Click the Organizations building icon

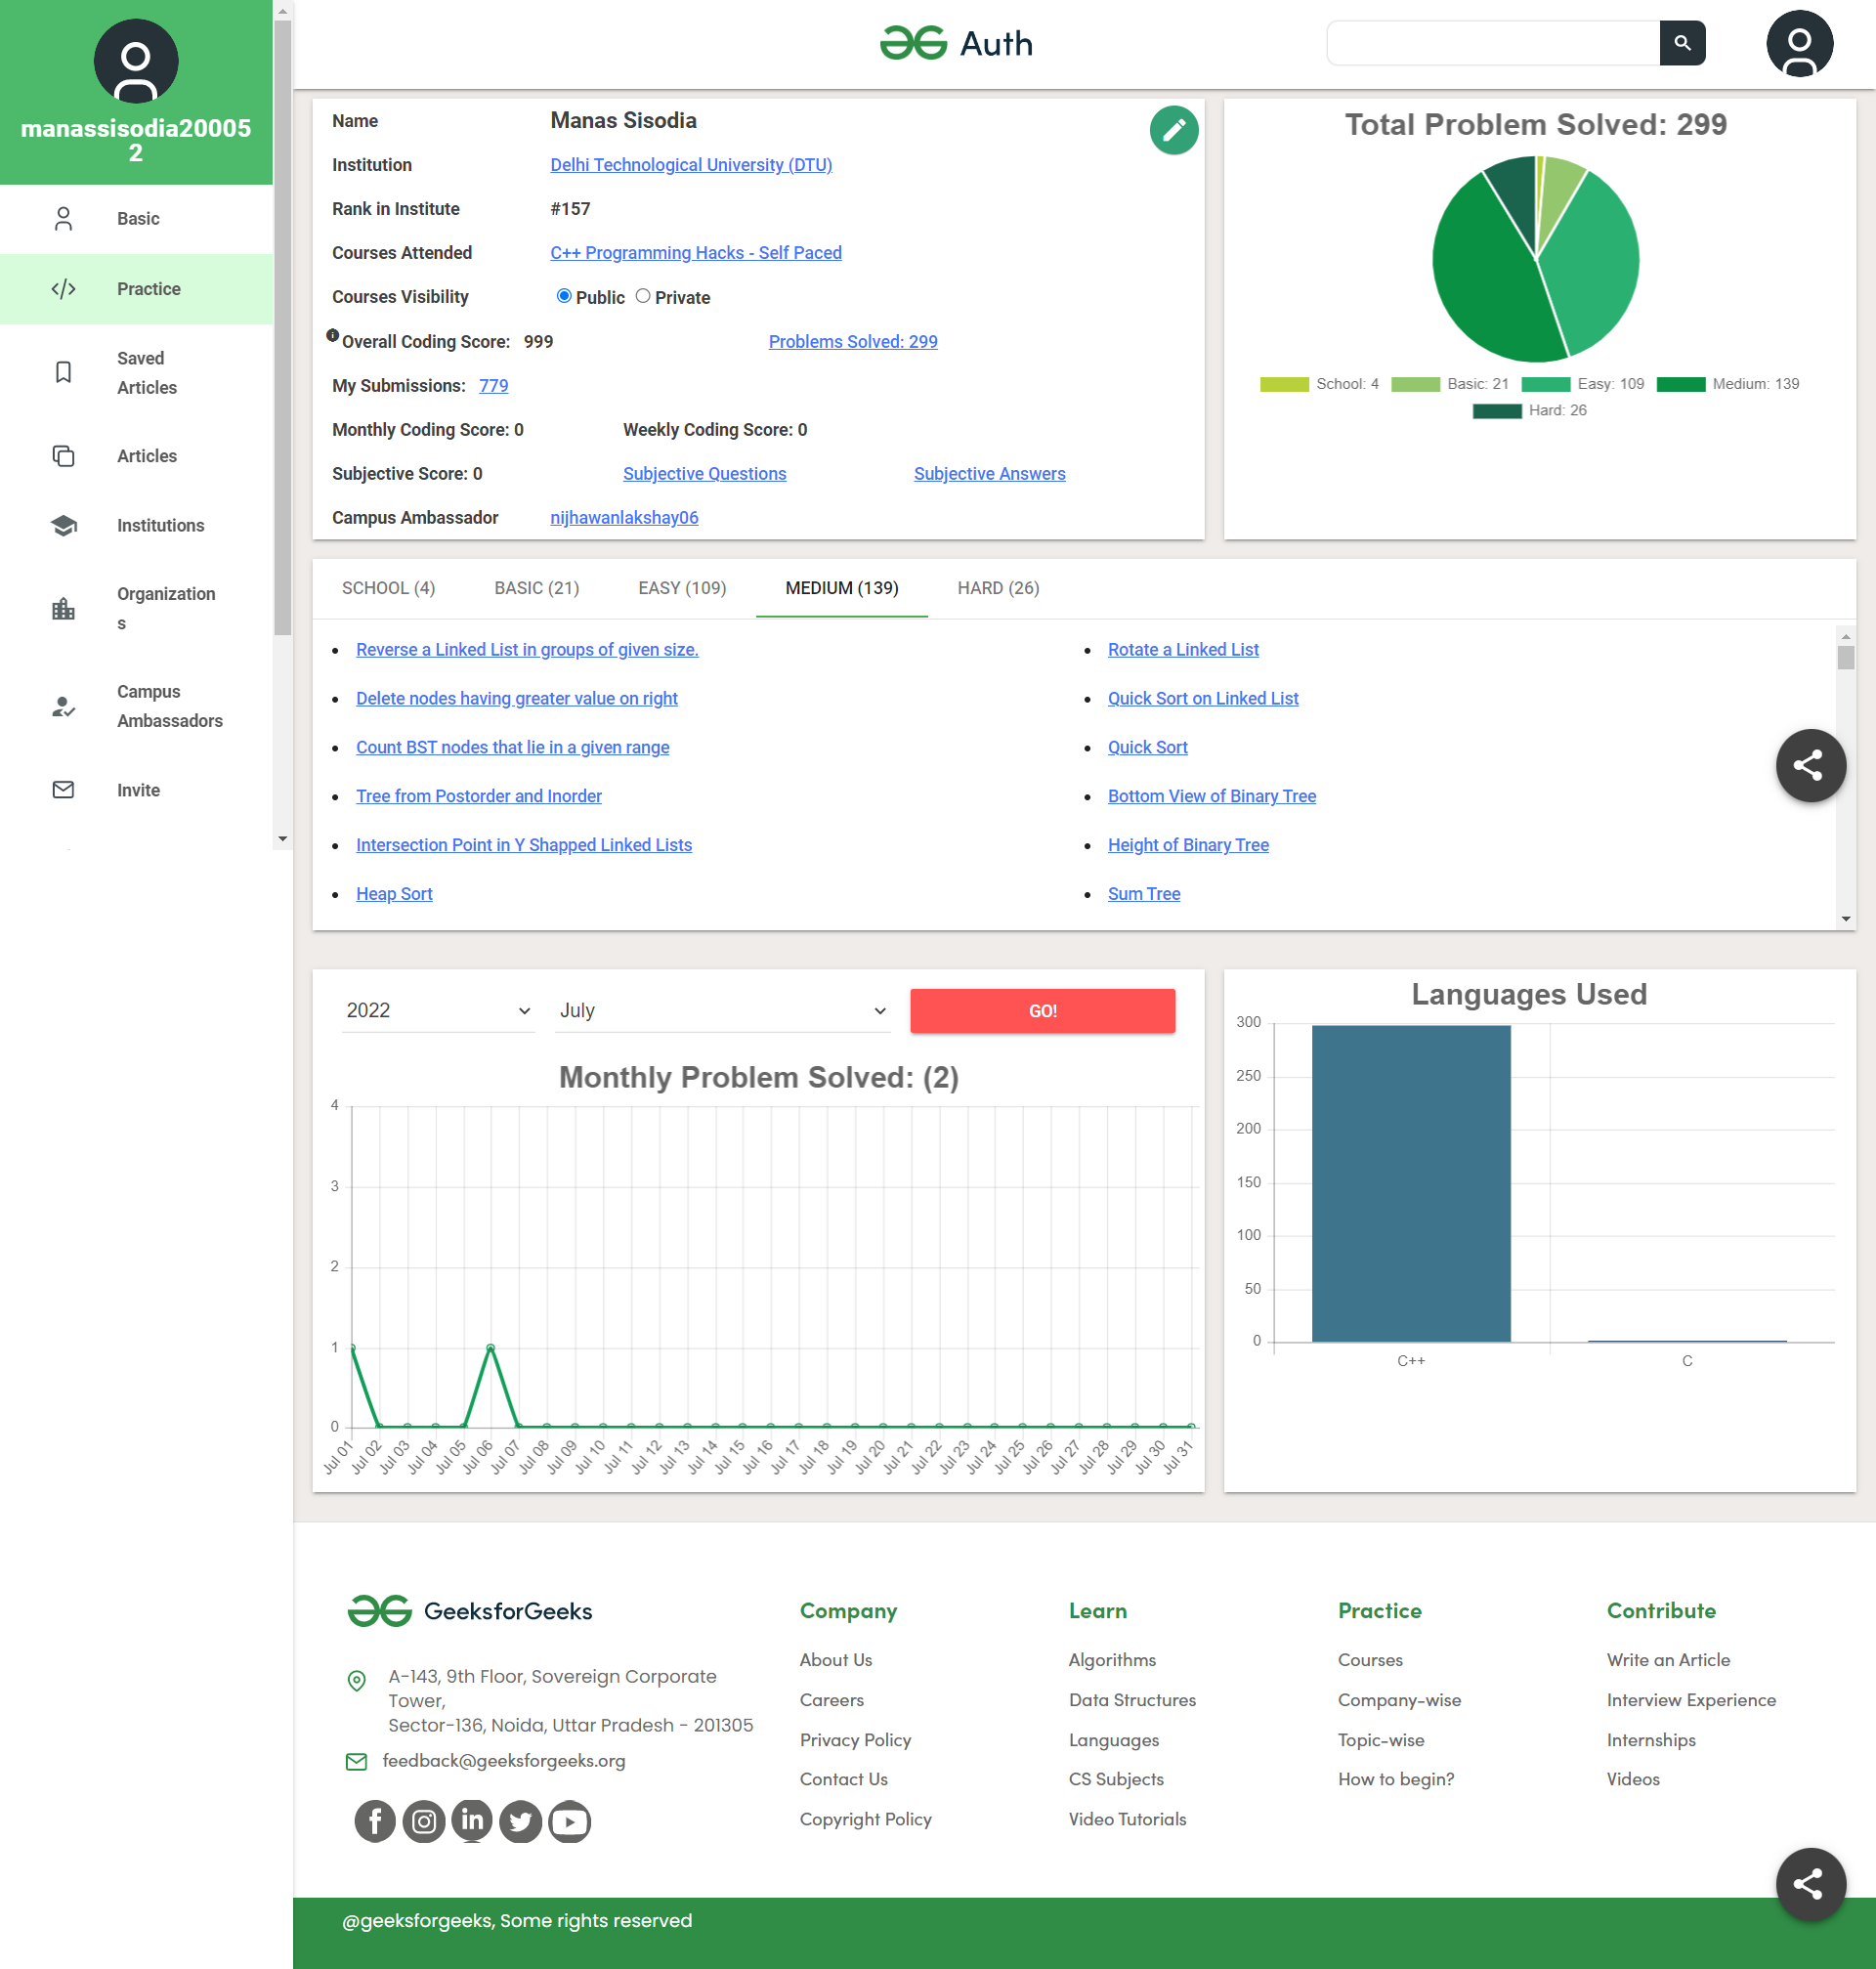coord(63,609)
